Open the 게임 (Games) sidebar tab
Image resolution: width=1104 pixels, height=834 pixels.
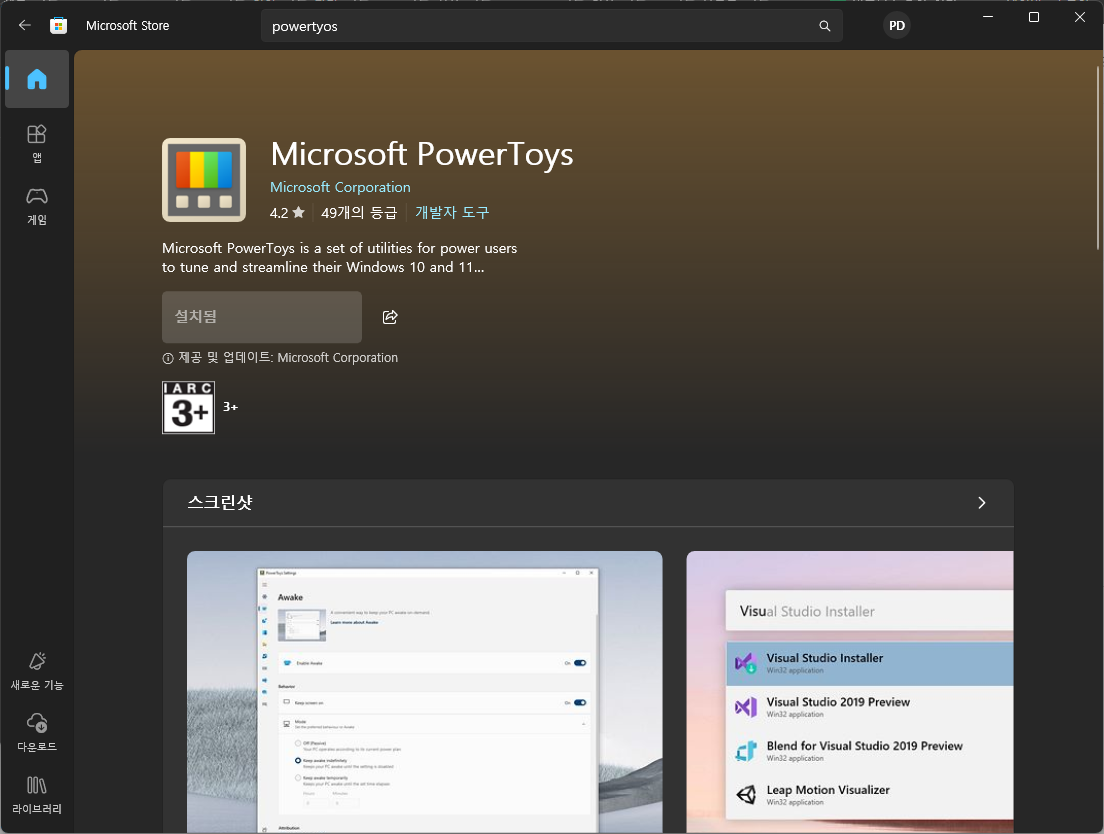coord(37,206)
